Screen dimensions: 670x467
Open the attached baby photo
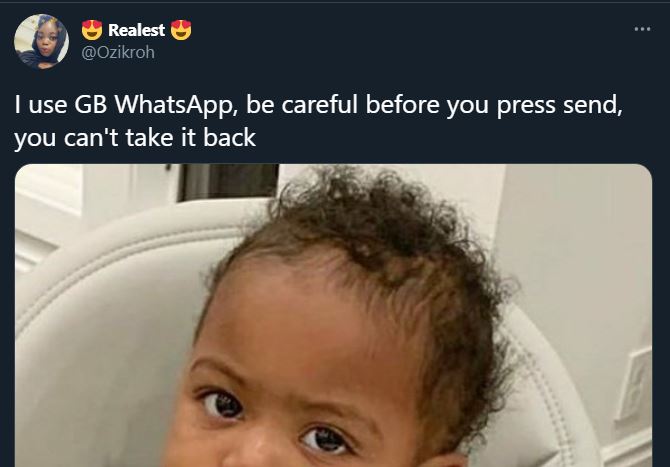coord(333,315)
